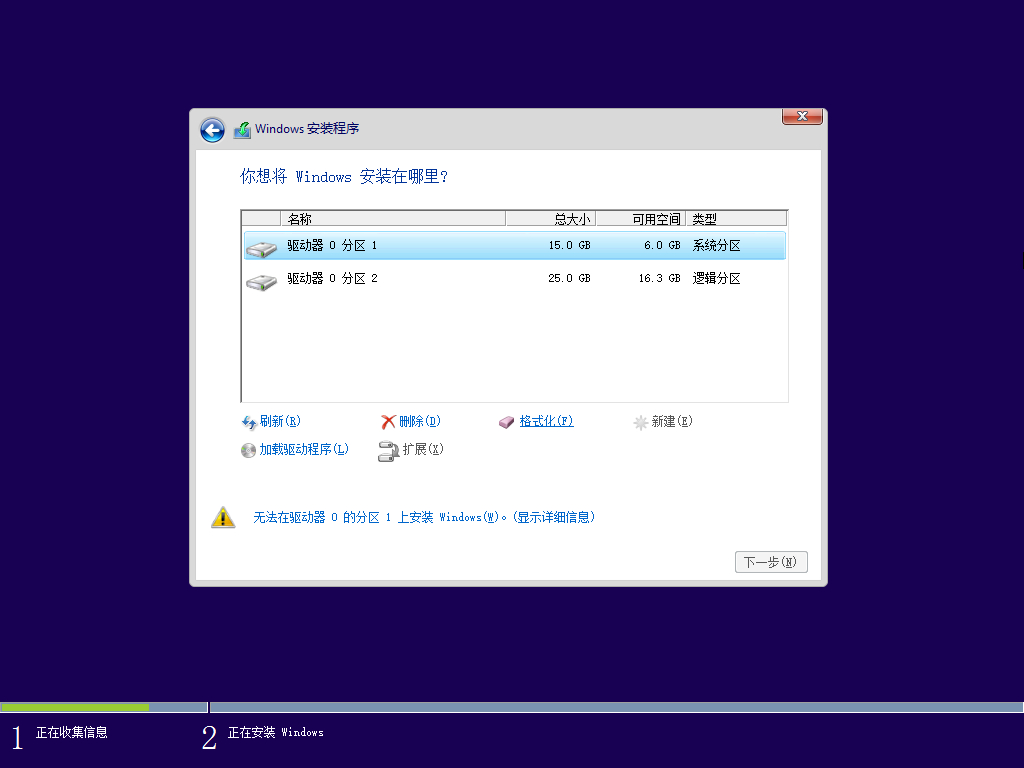Screen dimensions: 1024x768
Task: Sort by the 类型 column header
Action: tap(736, 219)
